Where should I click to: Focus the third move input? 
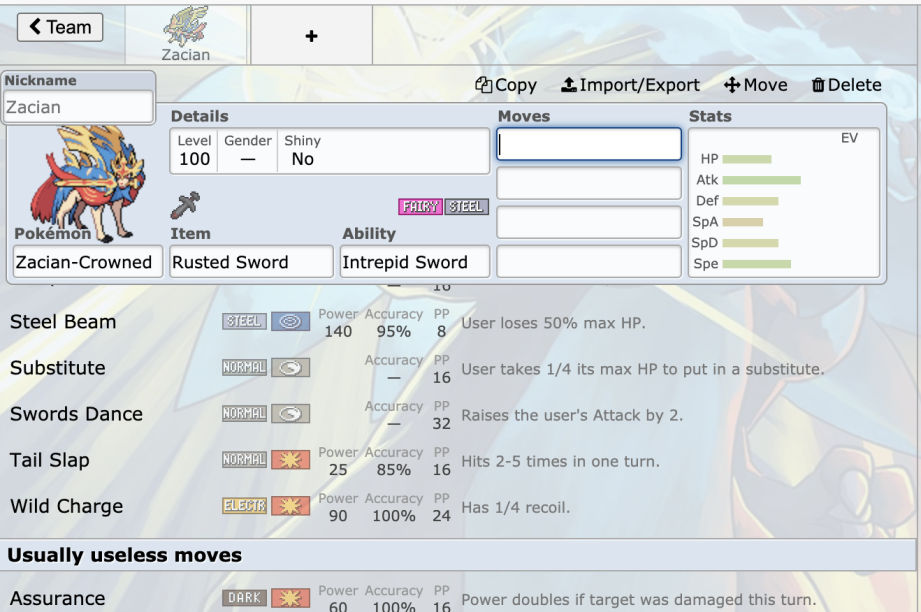[589, 222]
